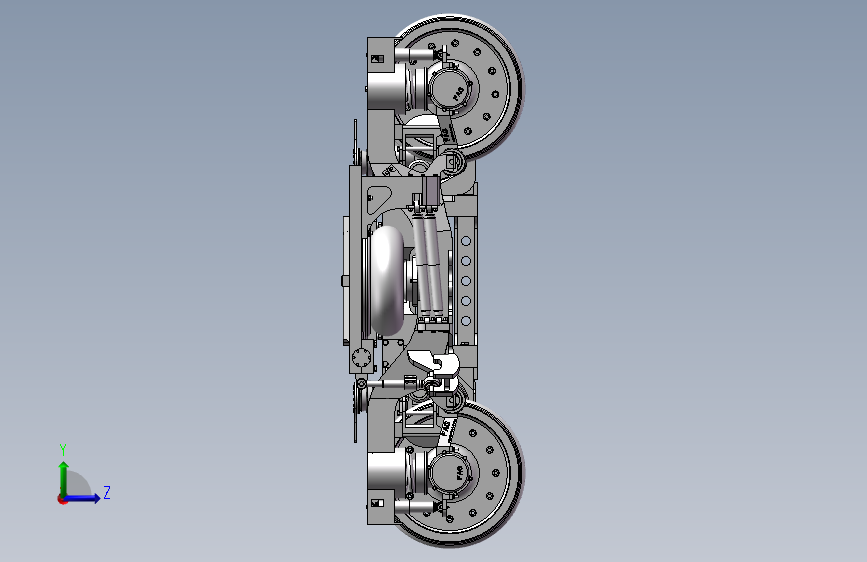The width and height of the screenshot is (867, 562).
Task: Select the twin dampers beside the air spring
Action: pyautogui.click(x=429, y=264)
